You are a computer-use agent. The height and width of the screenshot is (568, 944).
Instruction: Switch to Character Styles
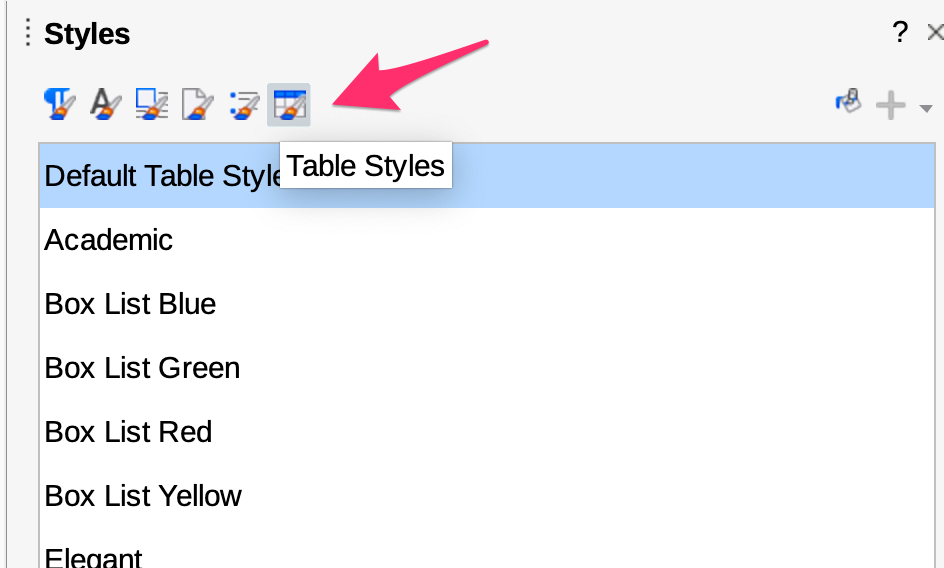105,103
